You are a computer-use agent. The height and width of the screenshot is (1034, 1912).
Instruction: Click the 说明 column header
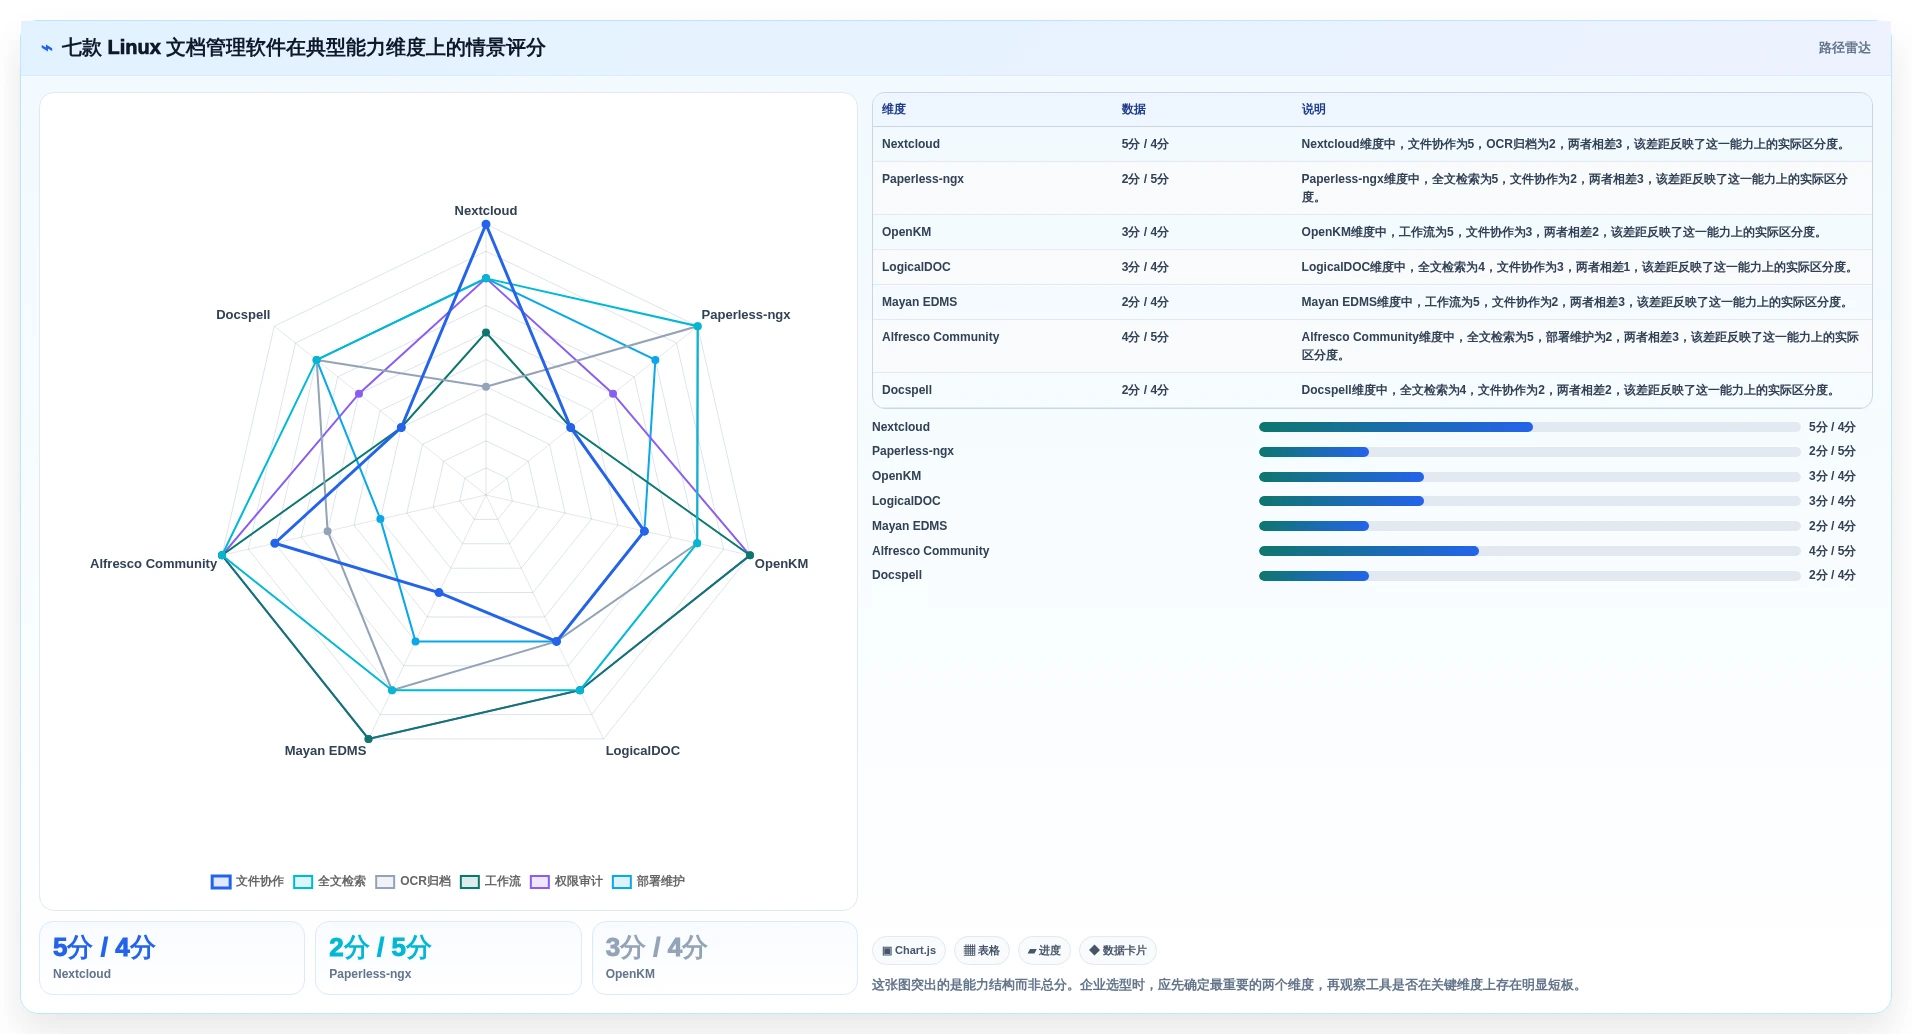pyautogui.click(x=1313, y=109)
